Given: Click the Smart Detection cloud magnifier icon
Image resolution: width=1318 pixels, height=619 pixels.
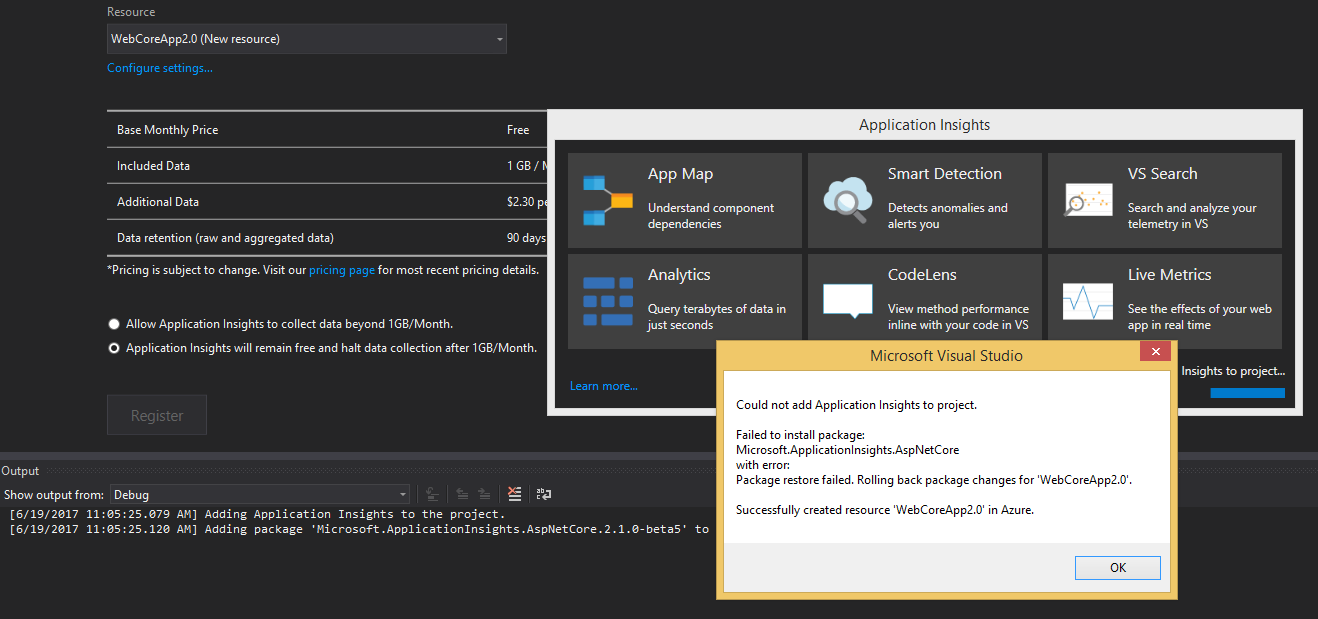Looking at the screenshot, I should point(848,199).
